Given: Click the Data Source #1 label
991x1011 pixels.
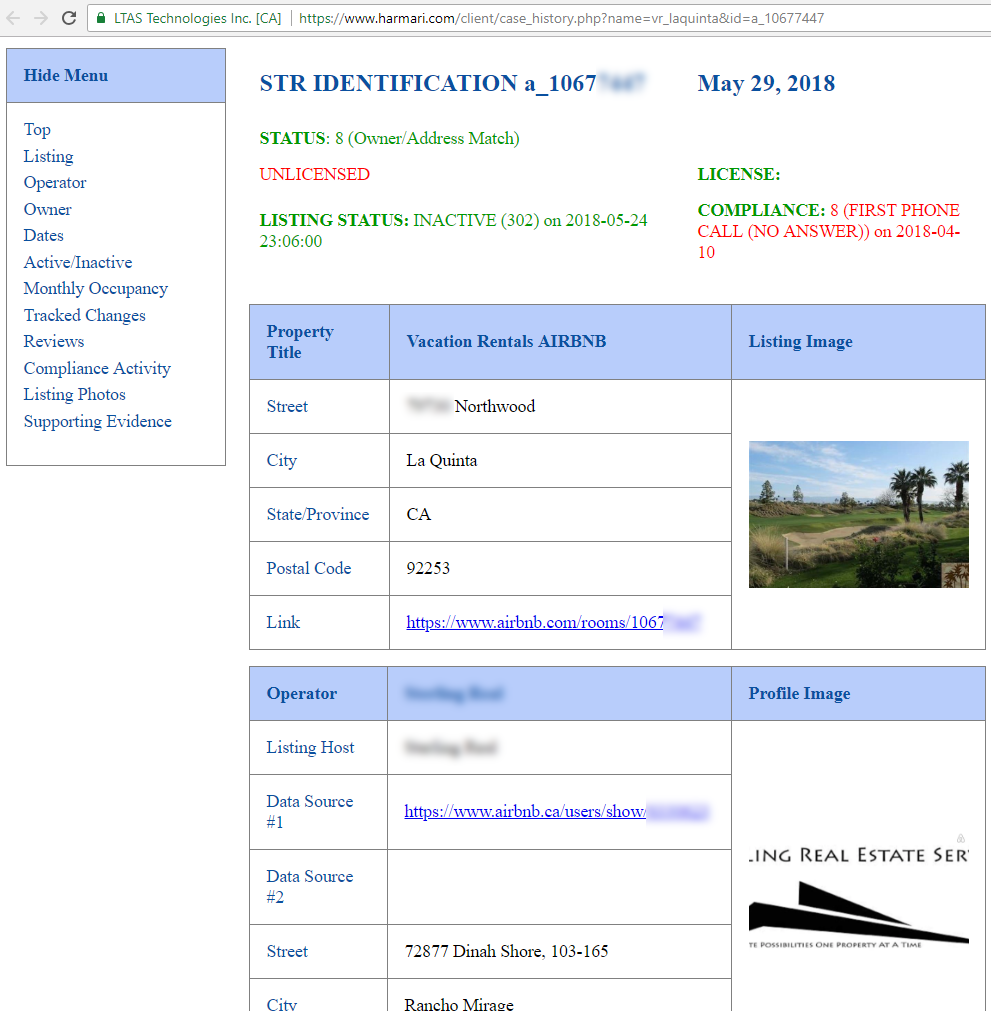Looking at the screenshot, I should [x=309, y=812].
